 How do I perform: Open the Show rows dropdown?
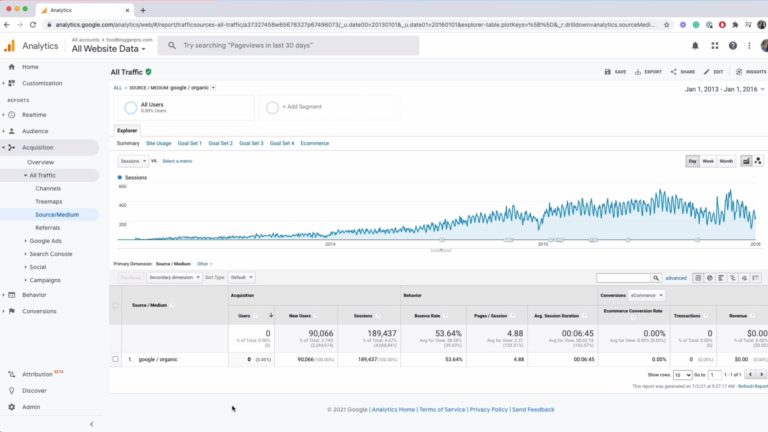click(x=682, y=375)
